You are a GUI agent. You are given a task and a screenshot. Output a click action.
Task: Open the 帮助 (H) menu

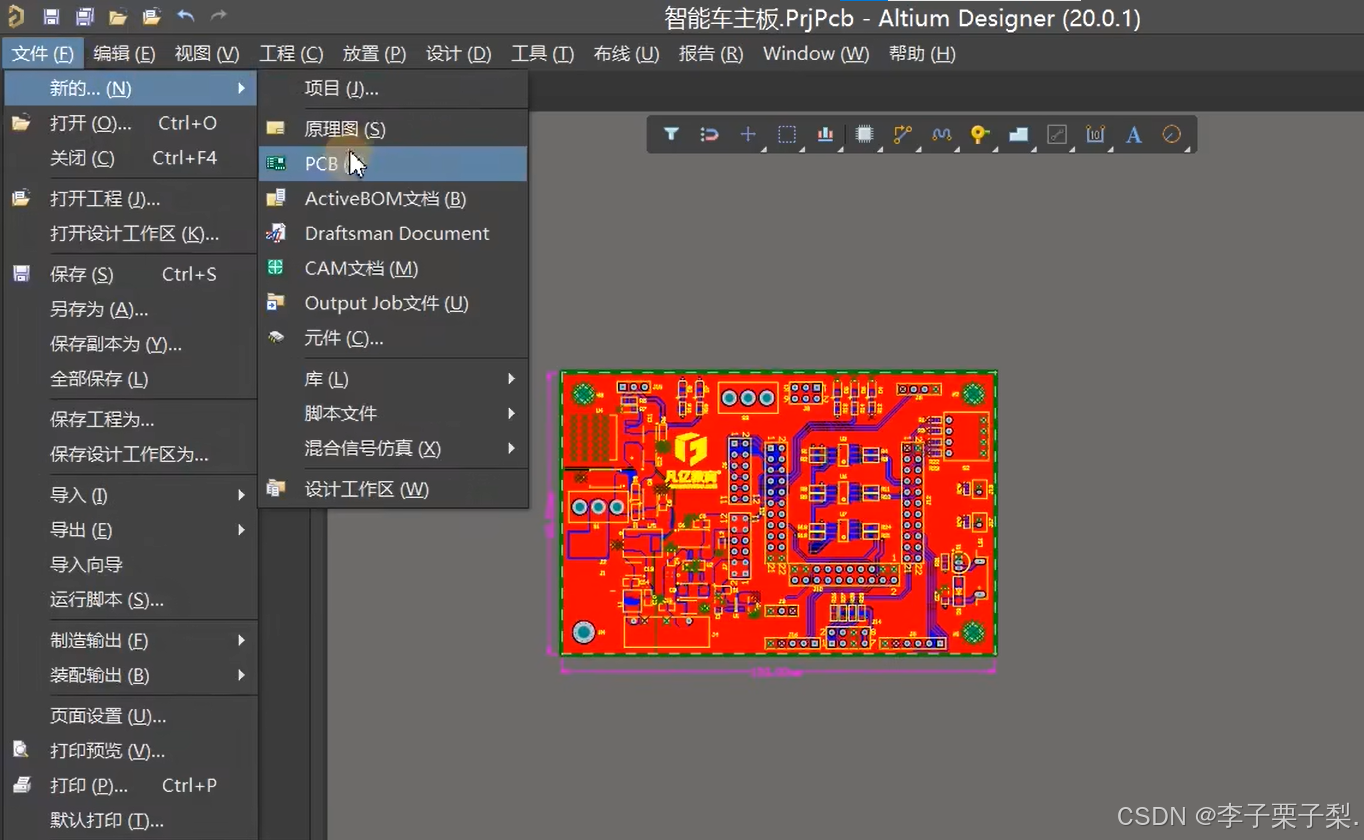click(x=922, y=54)
